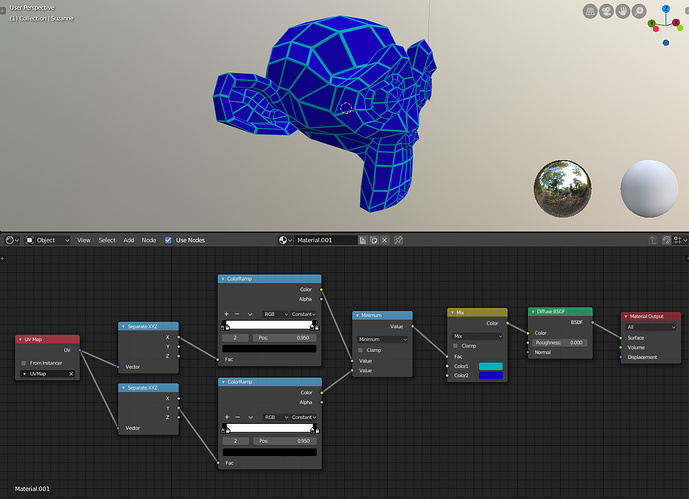Viewport: 689px width, 499px height.
Task: Switch to camera view icon
Action: [606, 11]
